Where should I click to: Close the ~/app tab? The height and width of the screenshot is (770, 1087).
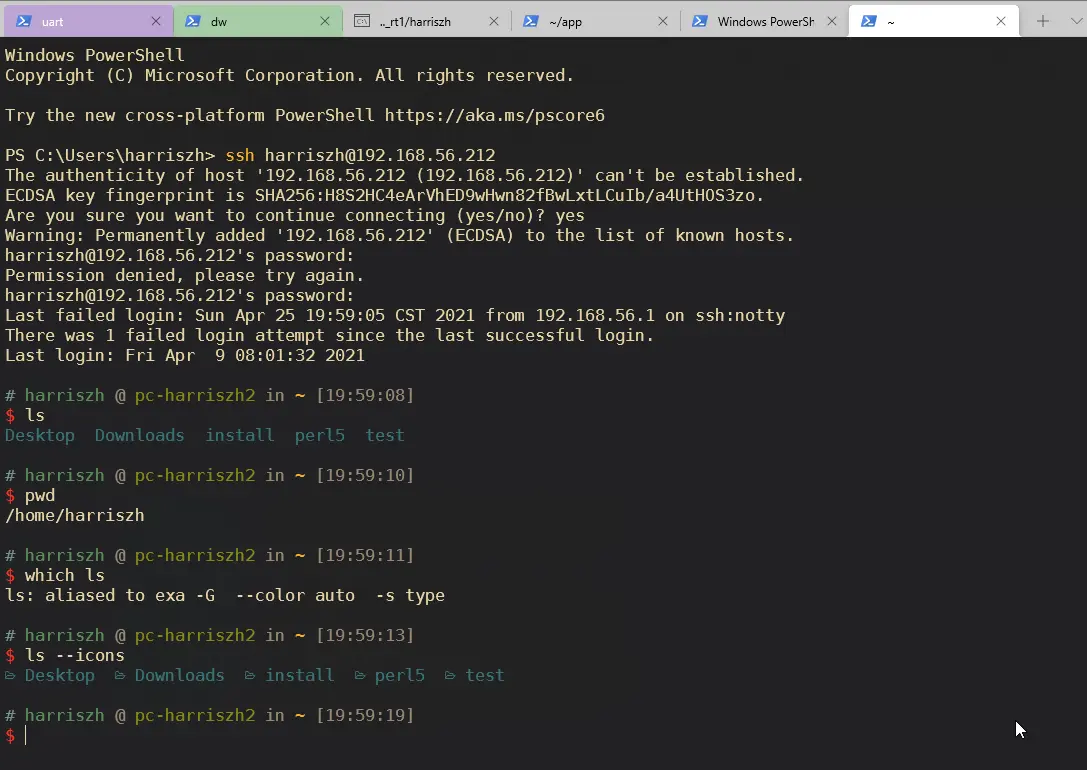(x=663, y=21)
